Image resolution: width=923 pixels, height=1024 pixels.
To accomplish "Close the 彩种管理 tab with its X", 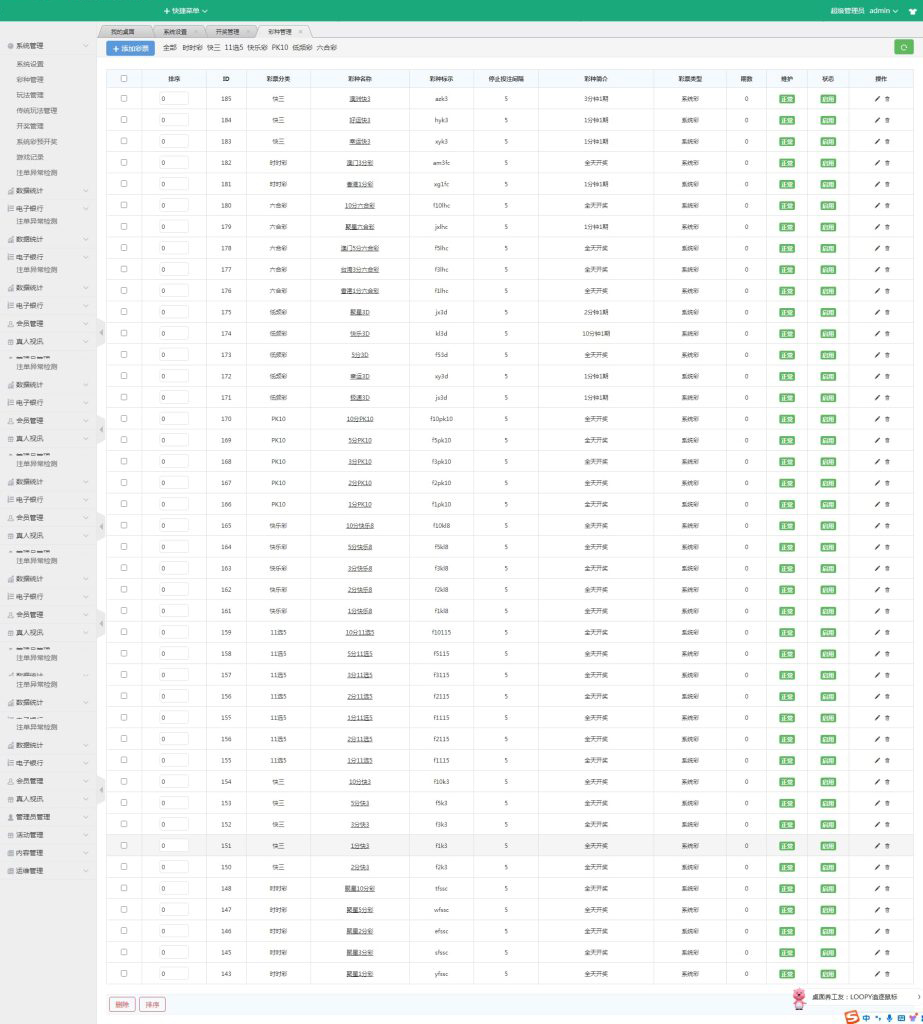I will coord(301,32).
